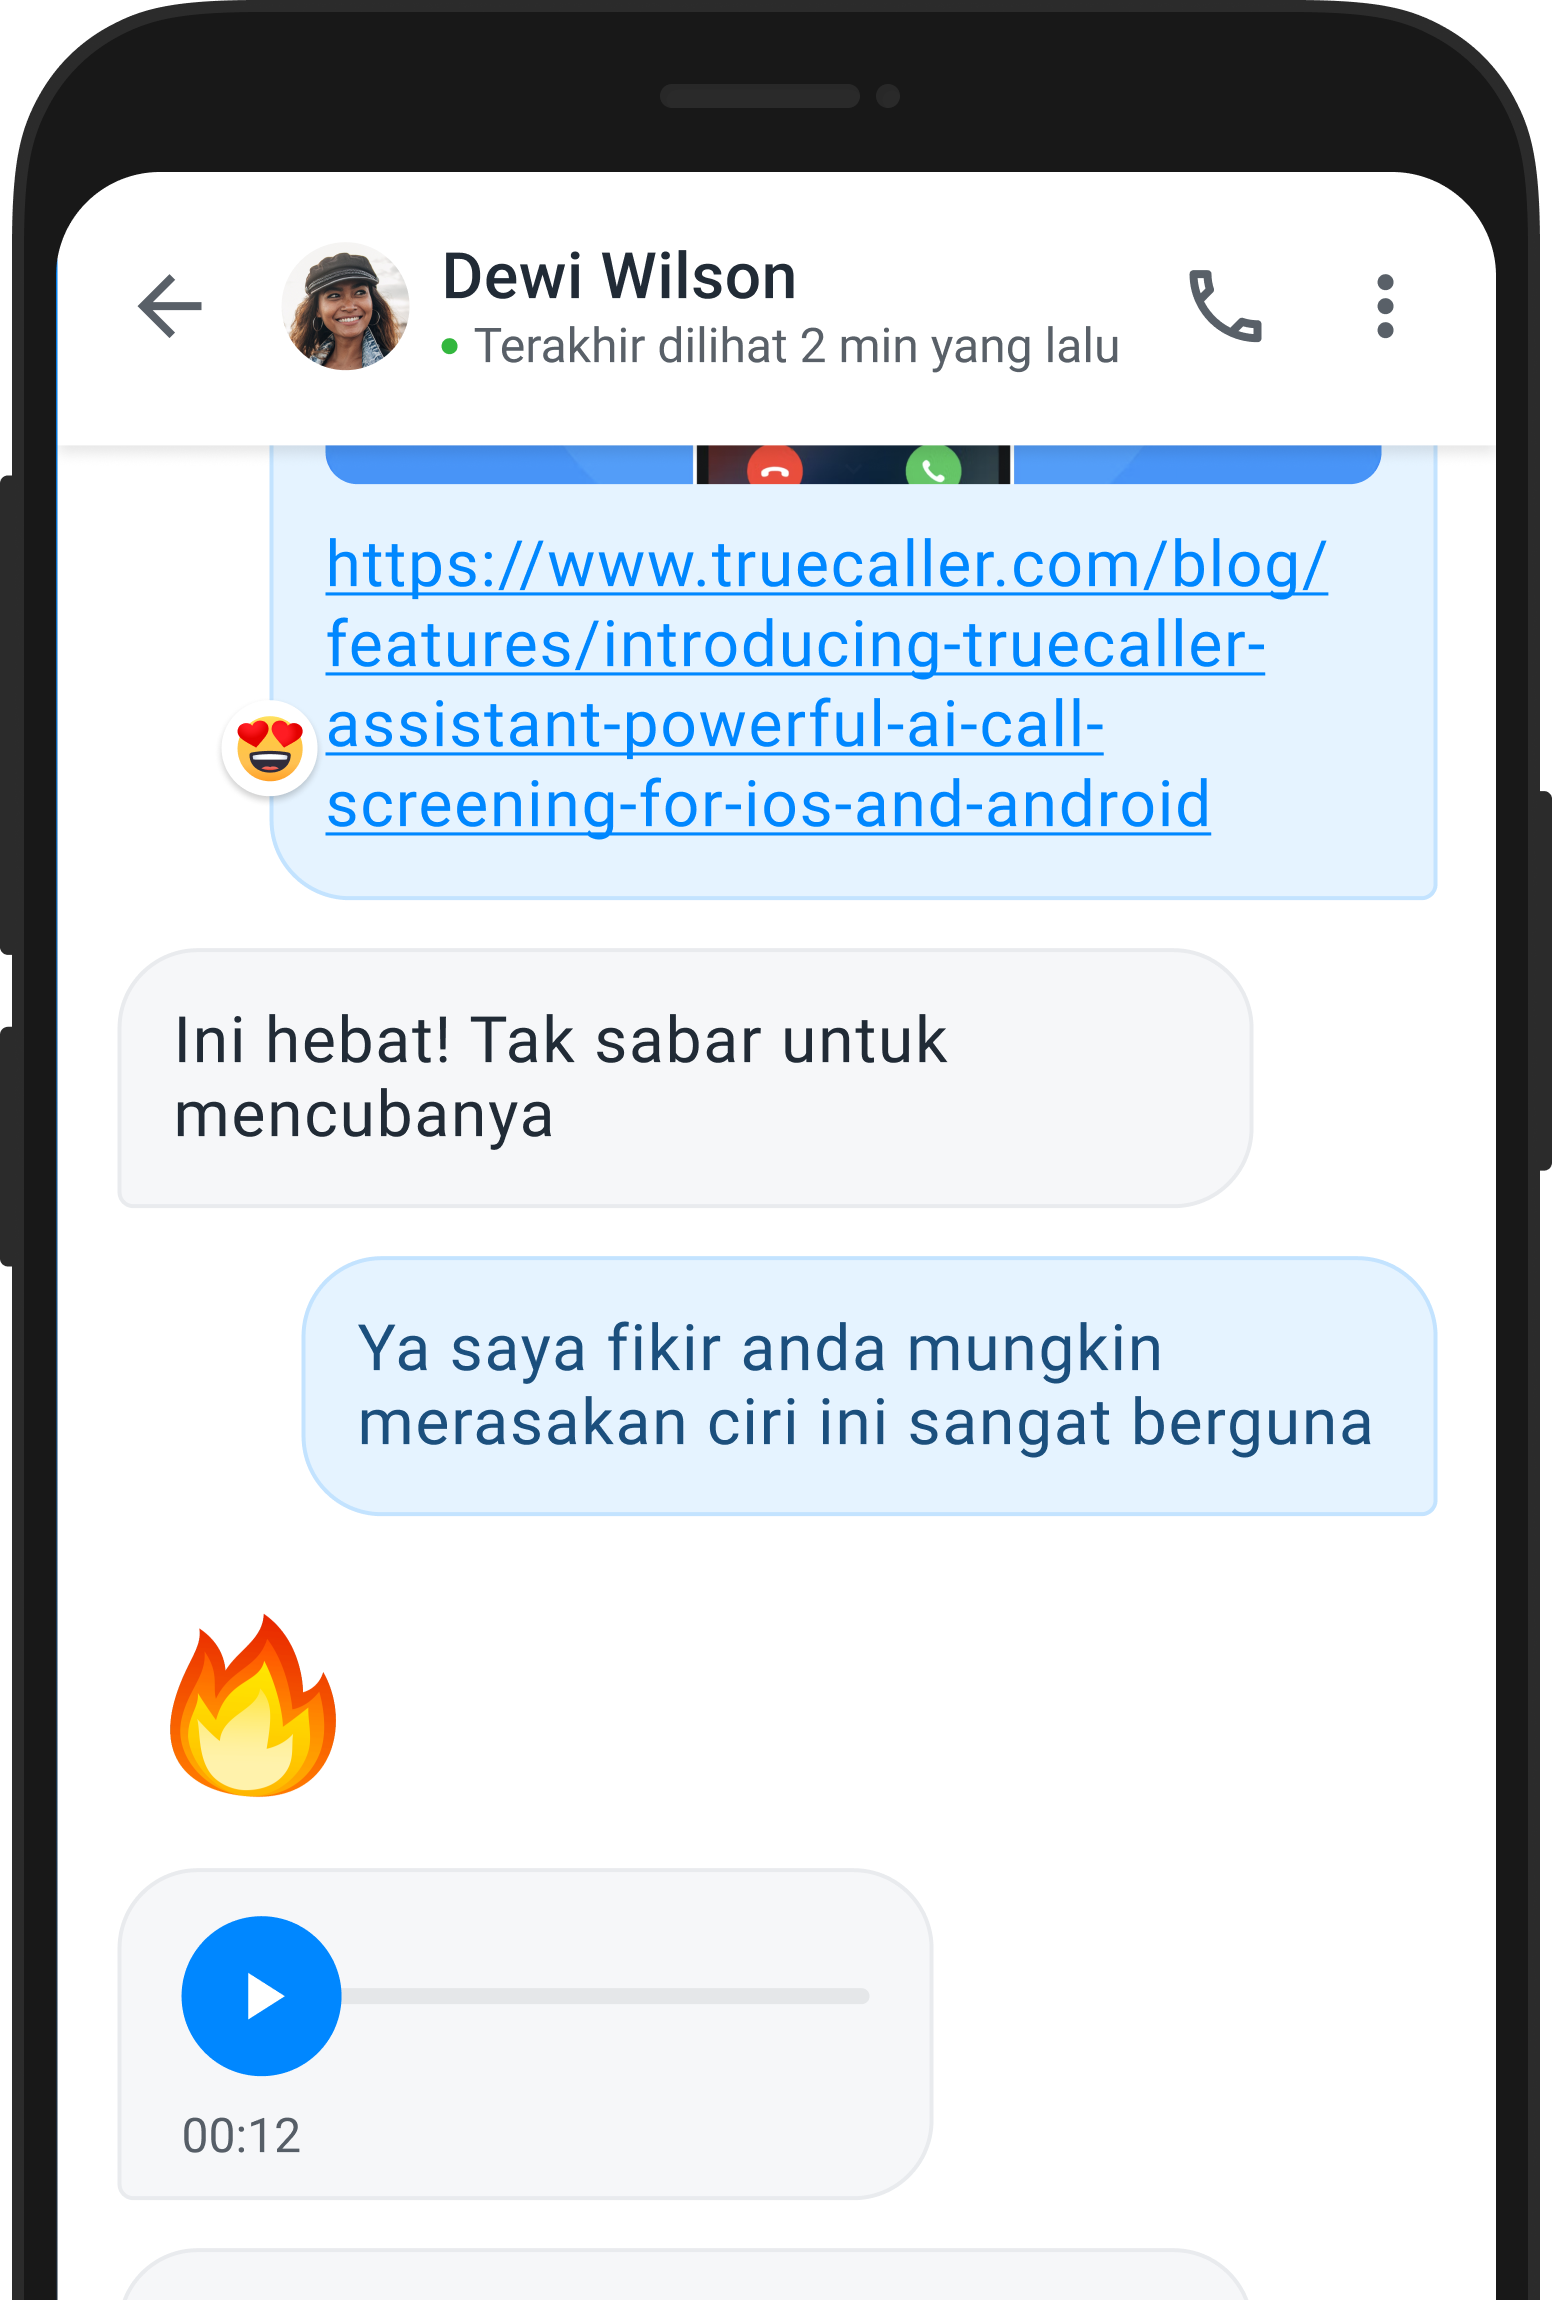This screenshot has width=1552, height=2300.
Task: Open Dewi Wilson's profile photo
Action: pos(346,306)
